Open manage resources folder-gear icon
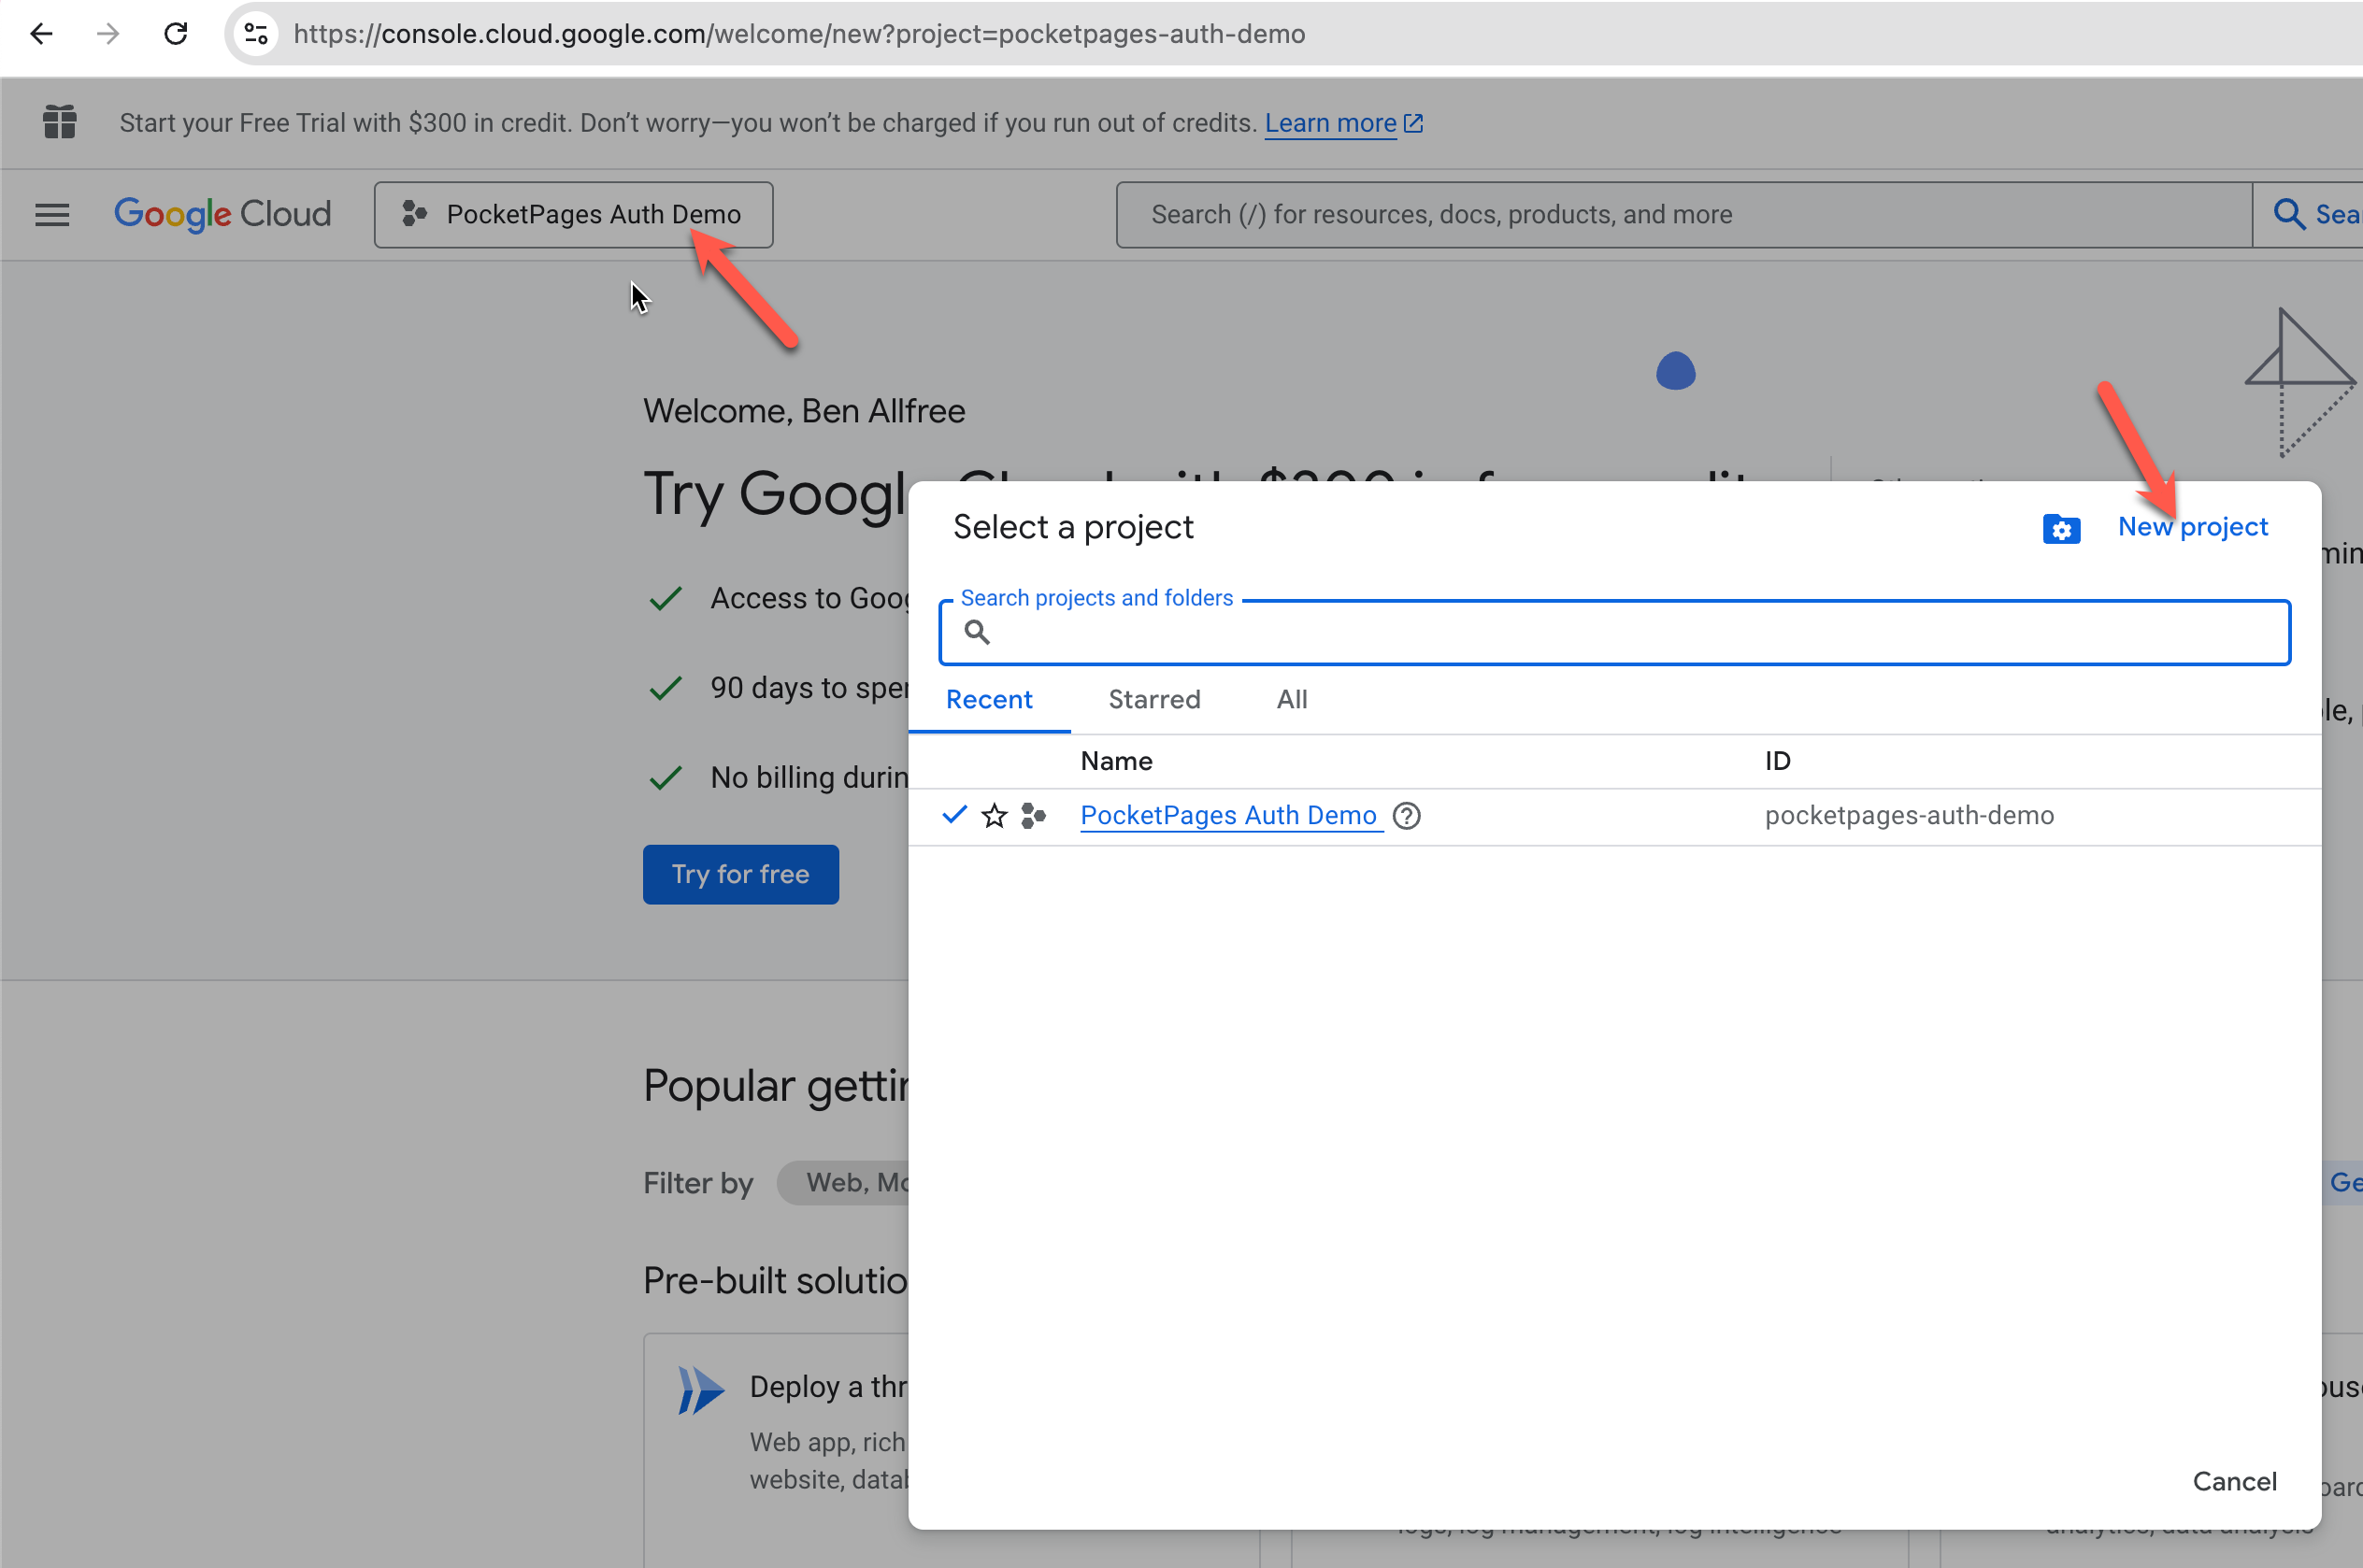 (2061, 528)
